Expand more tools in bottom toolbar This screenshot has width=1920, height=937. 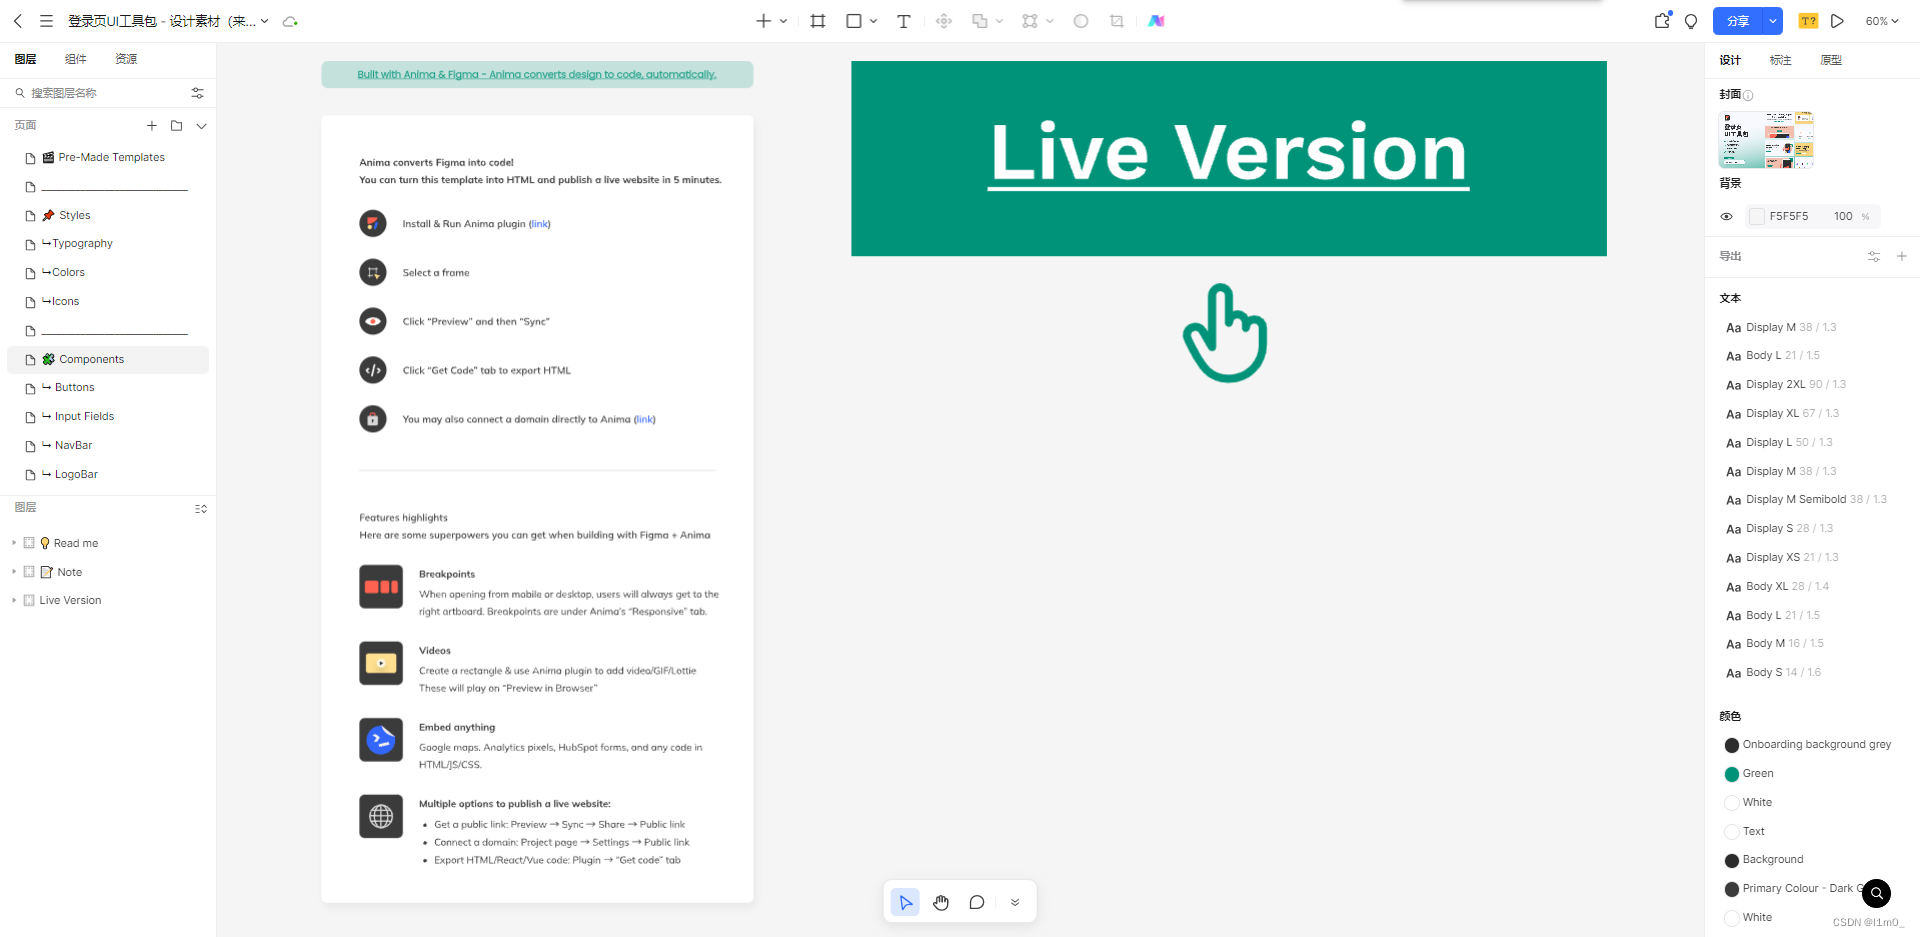[1015, 902]
